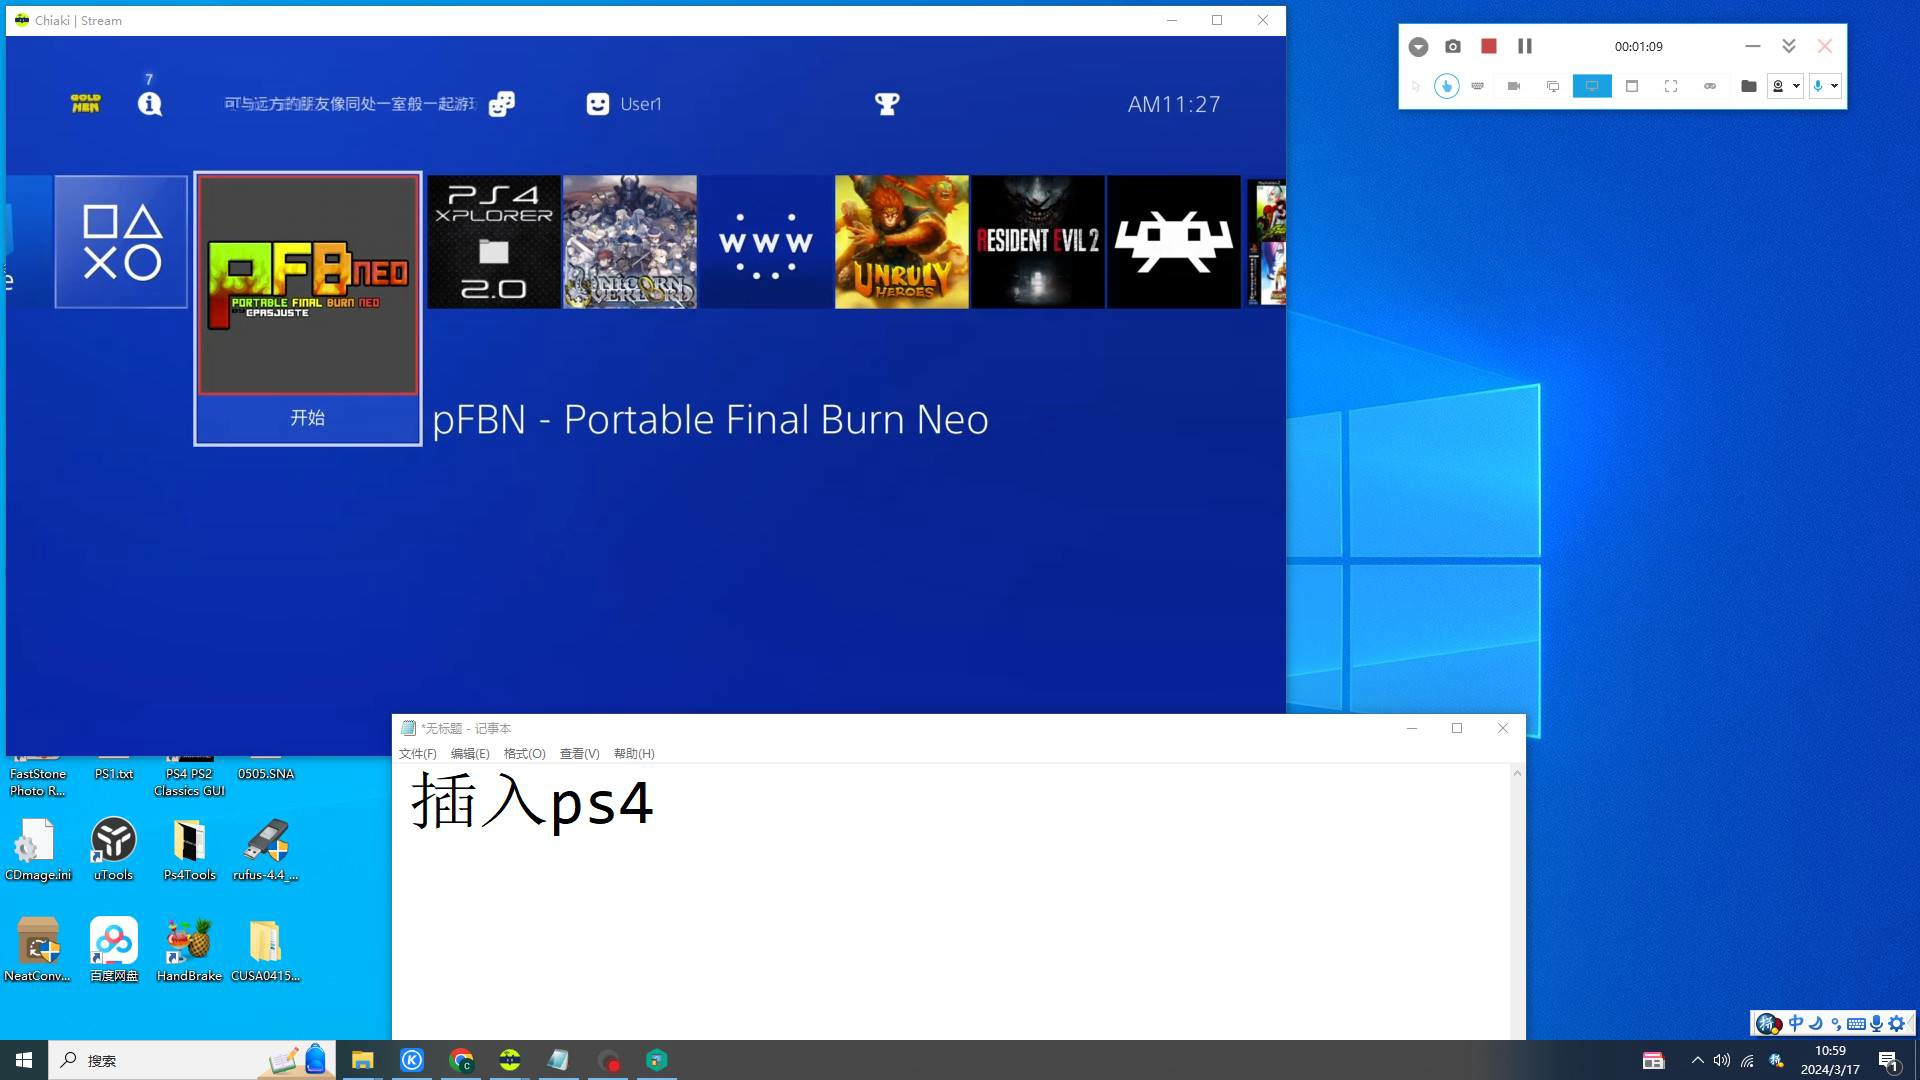Collapse recorder toolbar with double chevron
Image resolution: width=1920 pixels, height=1080 pixels.
tap(1788, 46)
